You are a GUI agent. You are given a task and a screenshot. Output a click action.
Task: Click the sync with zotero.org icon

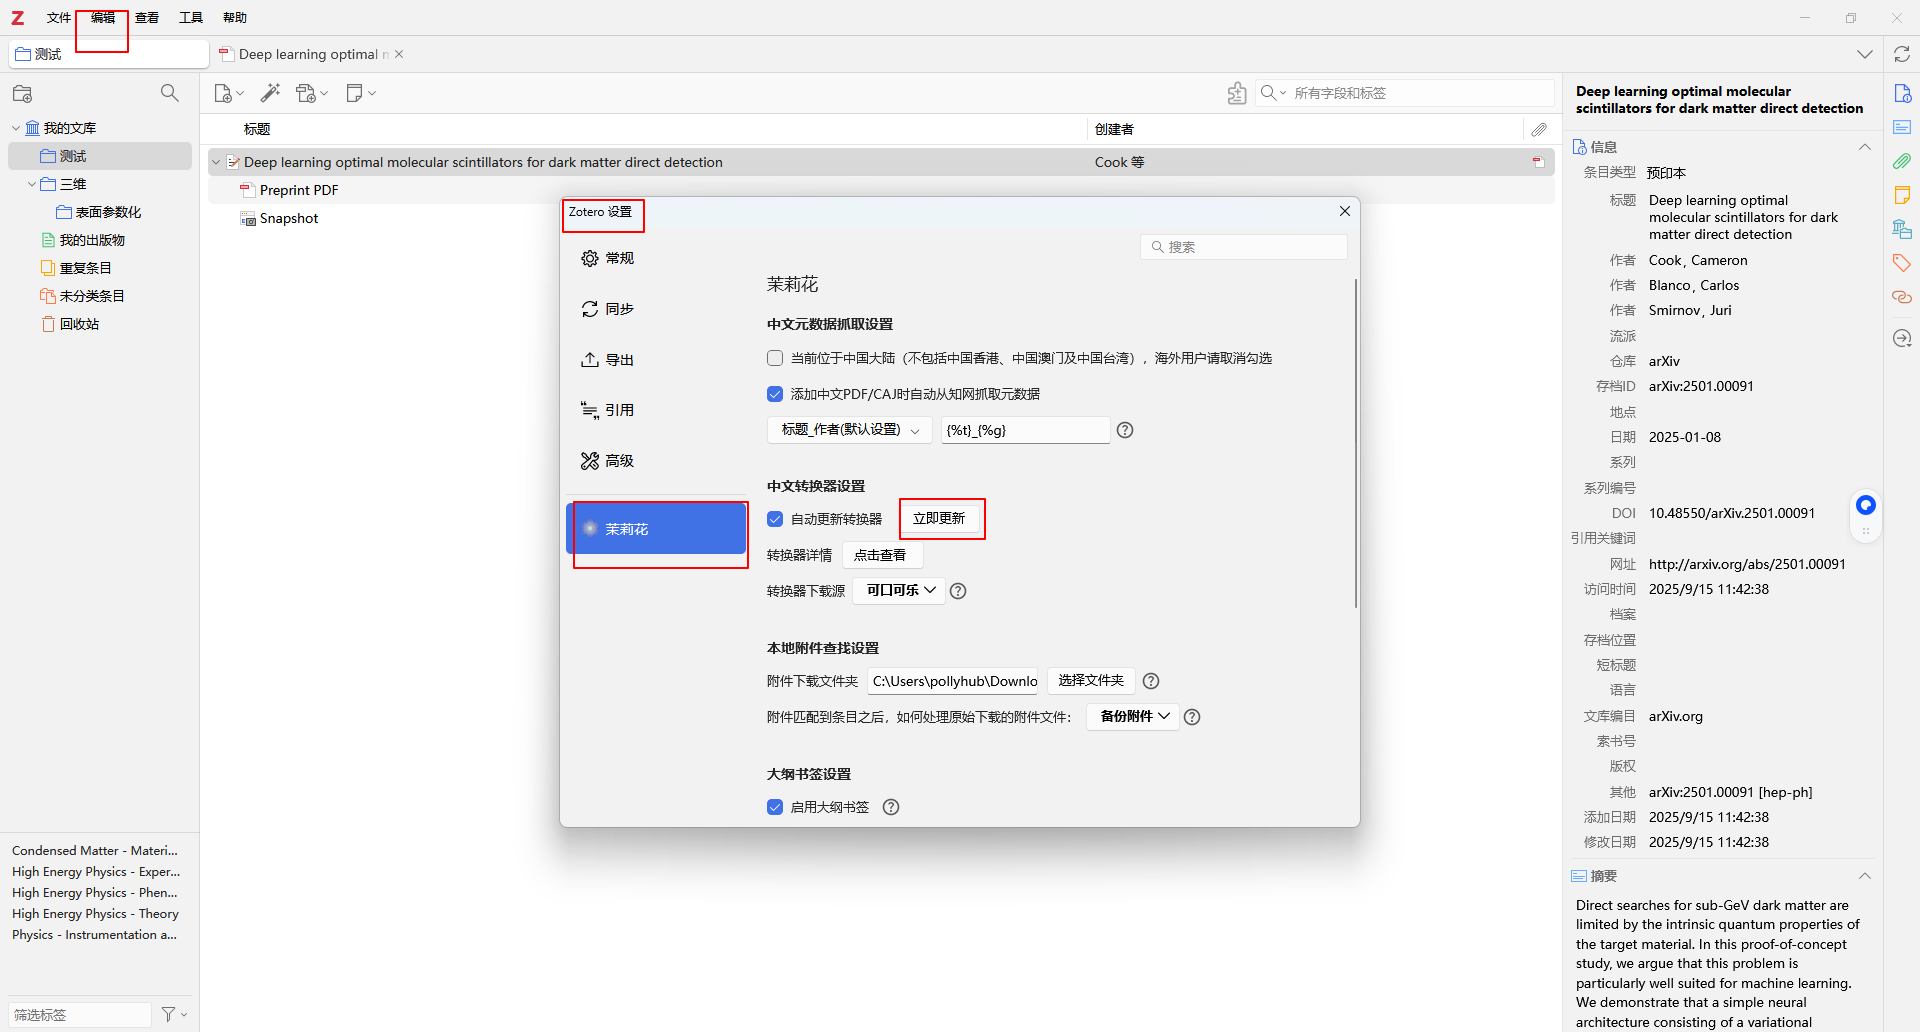(1902, 54)
